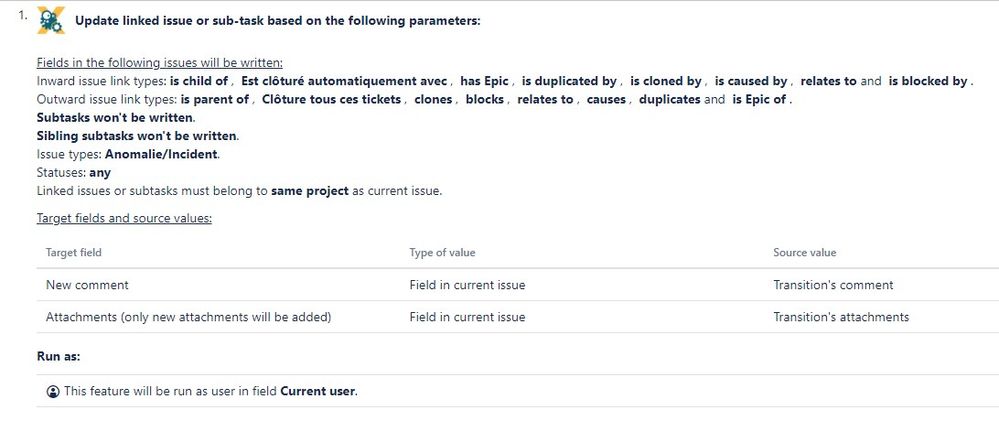
Task: Click the 'Current user' field name
Action: [317, 391]
